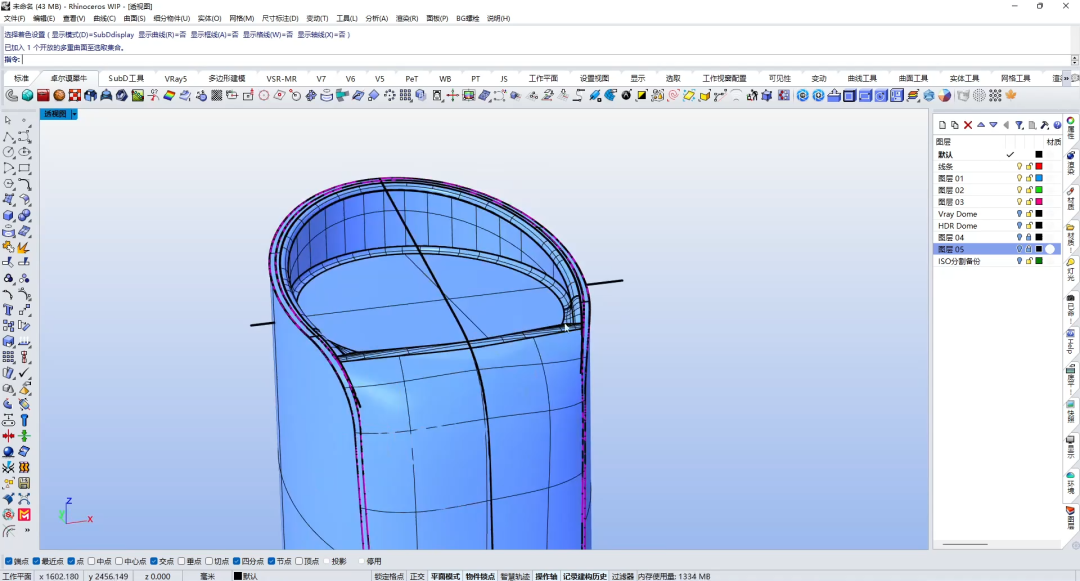Open the 曲面(S) menu

pos(134,19)
